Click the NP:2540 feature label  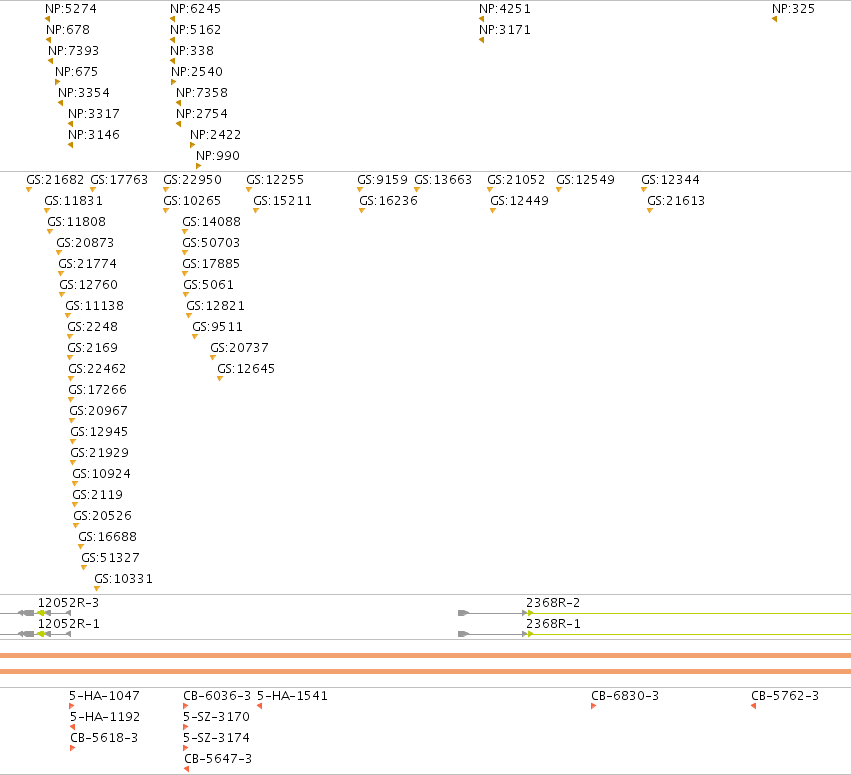coord(197,72)
